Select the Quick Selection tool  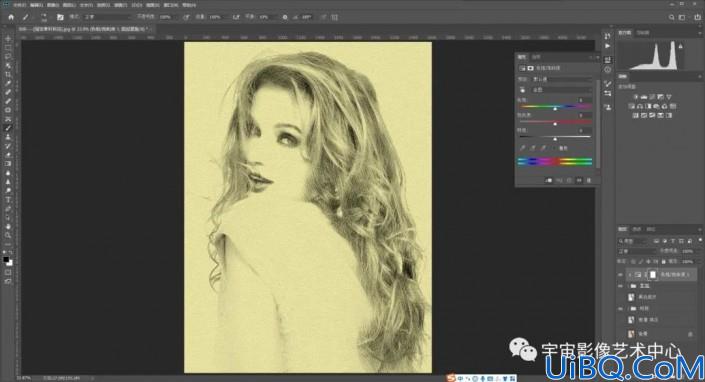(8, 66)
